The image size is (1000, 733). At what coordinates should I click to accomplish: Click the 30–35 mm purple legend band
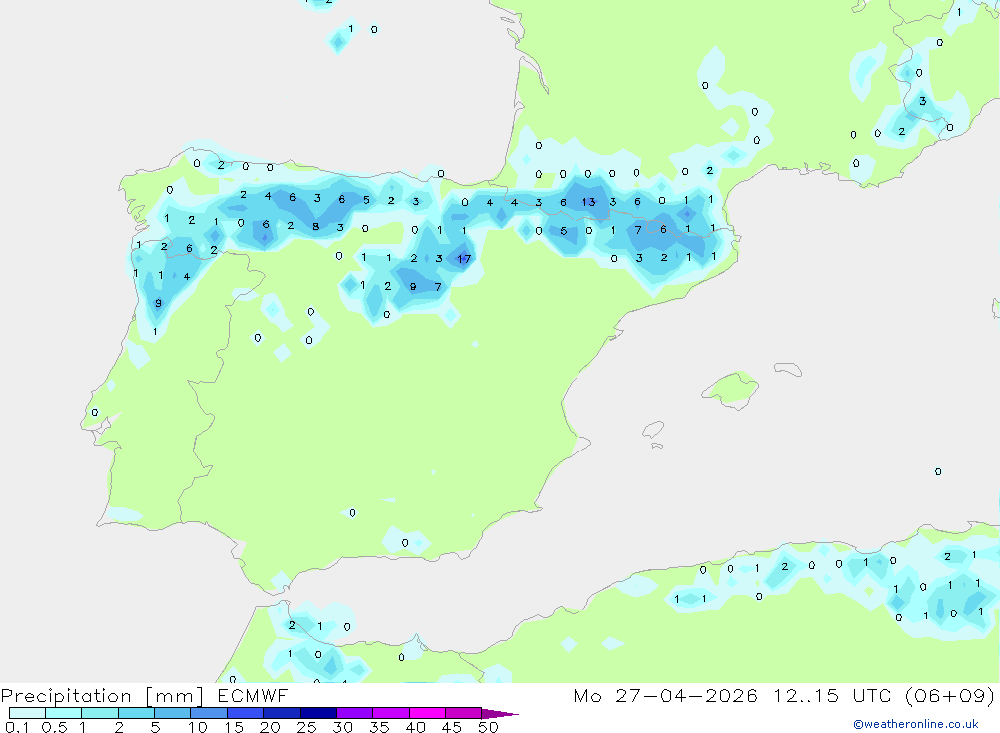[354, 713]
